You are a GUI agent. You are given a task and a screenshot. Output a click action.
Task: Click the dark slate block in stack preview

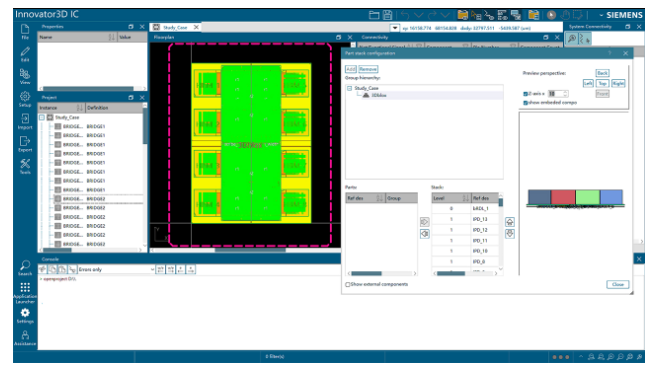(539, 197)
